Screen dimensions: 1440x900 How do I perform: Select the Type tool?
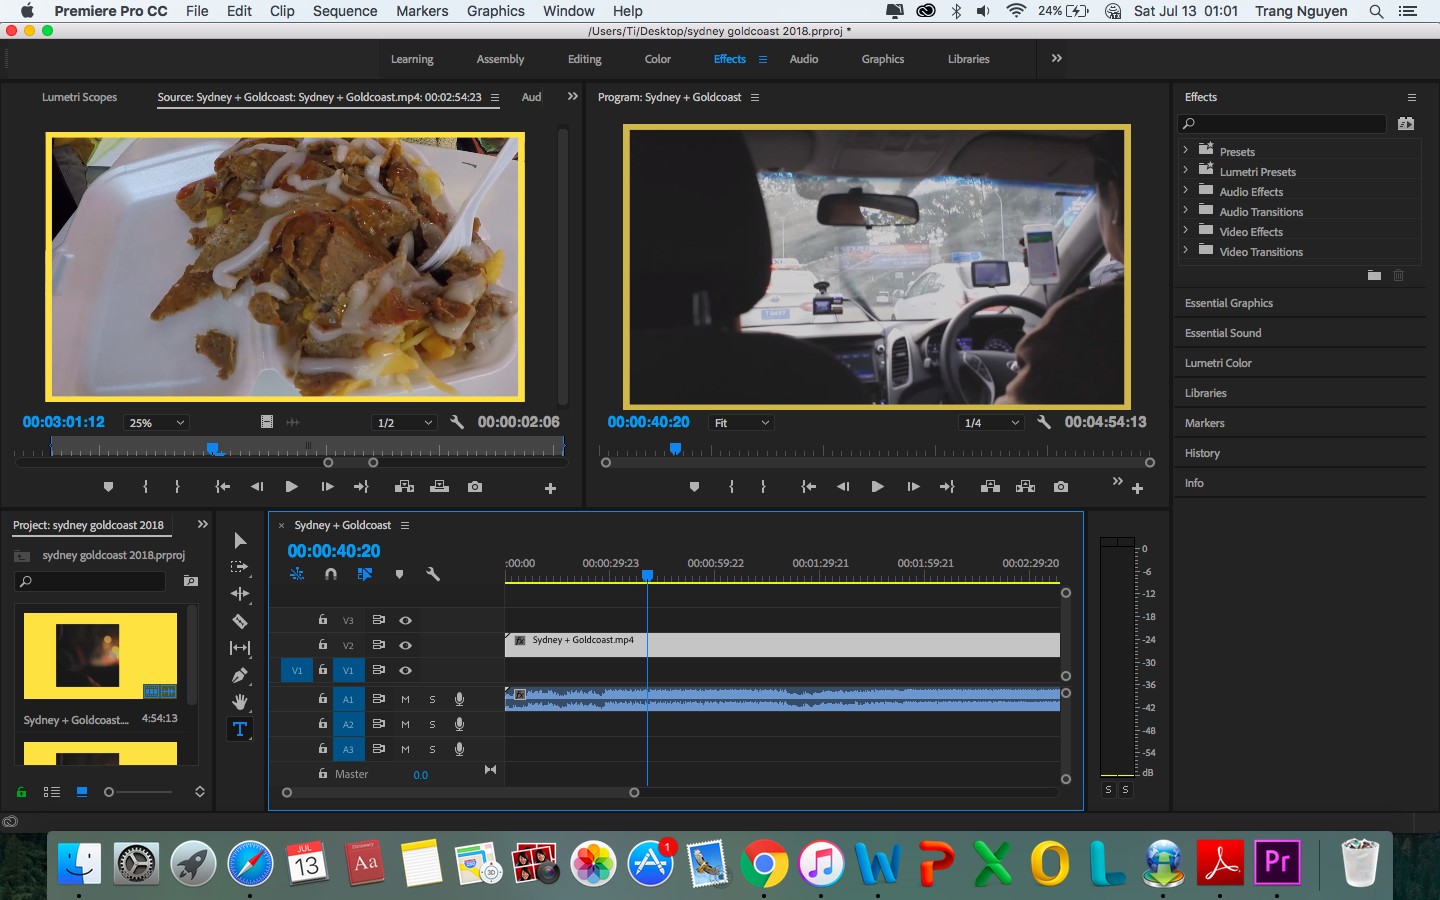pos(240,729)
